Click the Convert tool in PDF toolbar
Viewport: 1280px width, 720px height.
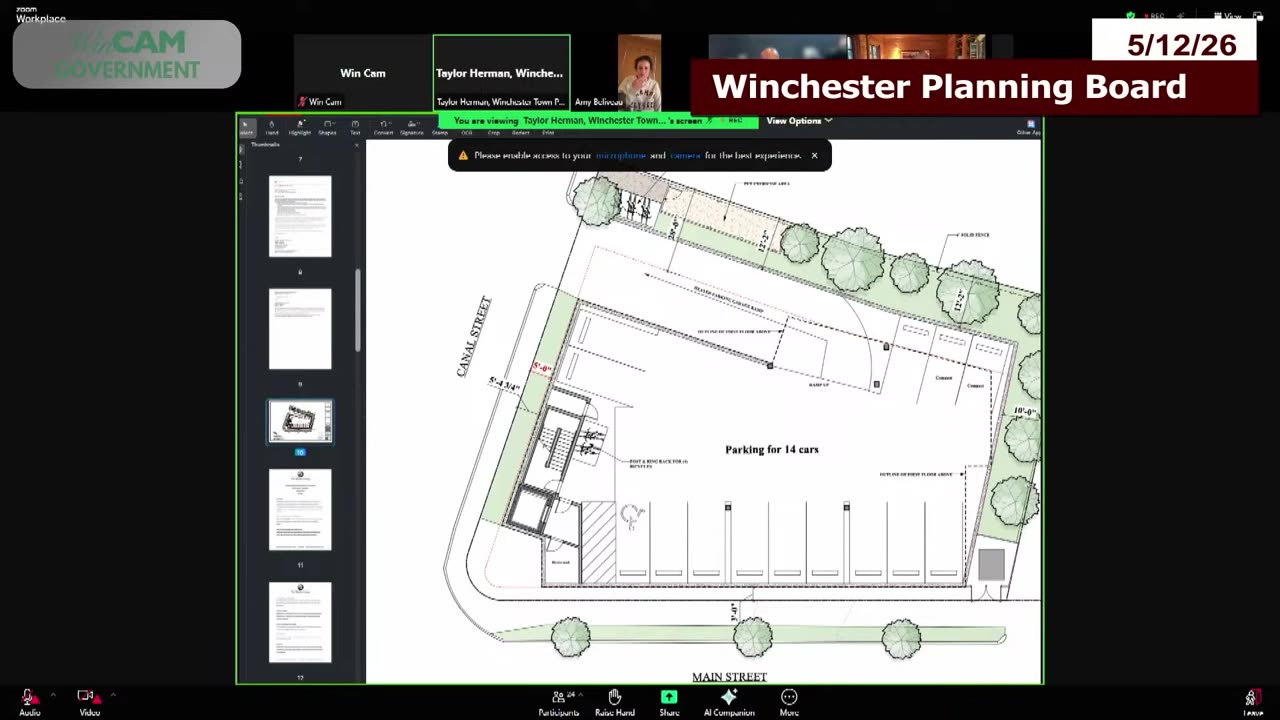(383, 127)
